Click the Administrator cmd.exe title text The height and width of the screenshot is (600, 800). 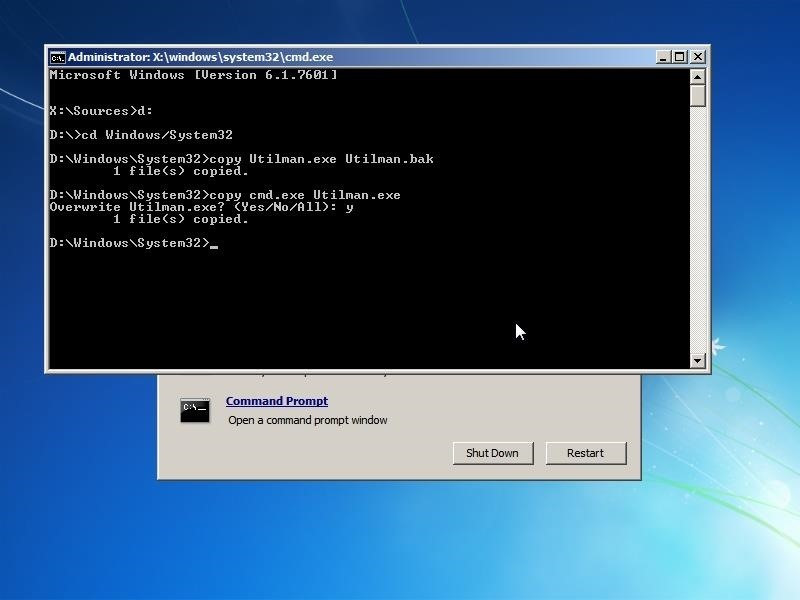tap(201, 57)
